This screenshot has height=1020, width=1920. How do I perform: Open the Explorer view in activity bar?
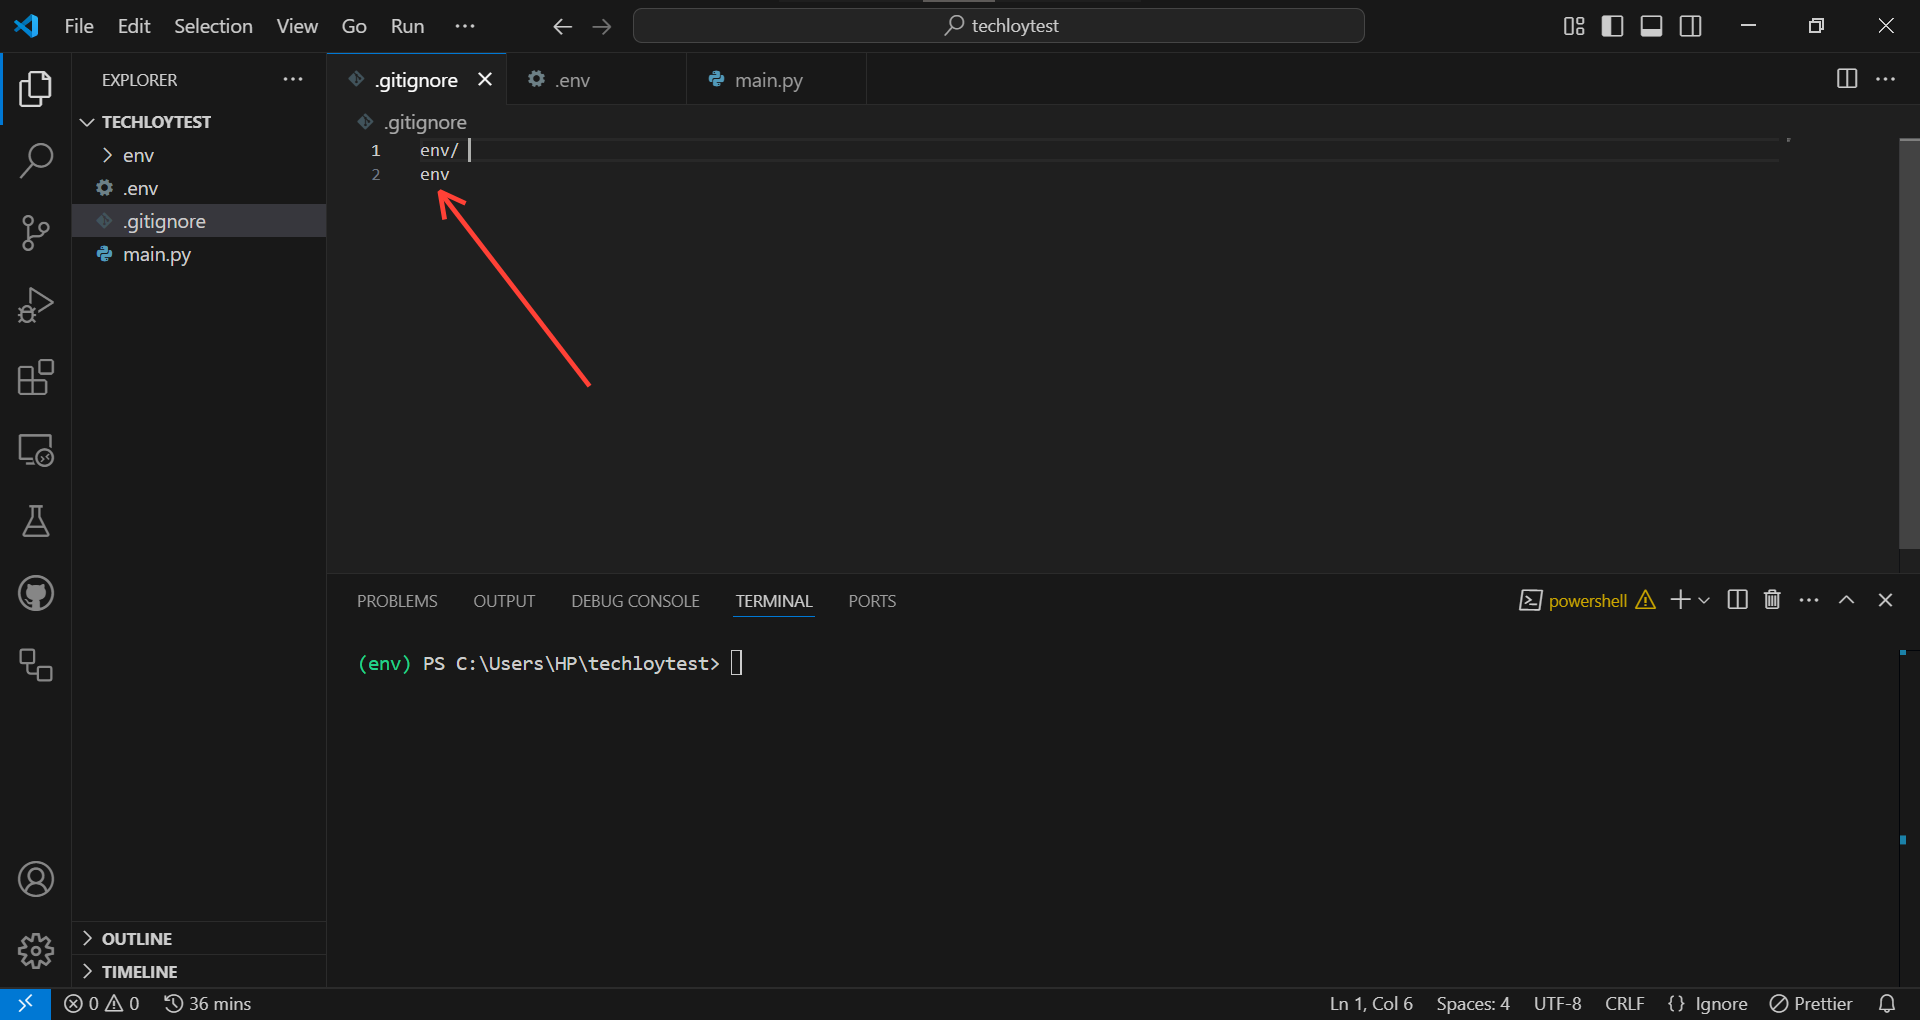[36, 89]
